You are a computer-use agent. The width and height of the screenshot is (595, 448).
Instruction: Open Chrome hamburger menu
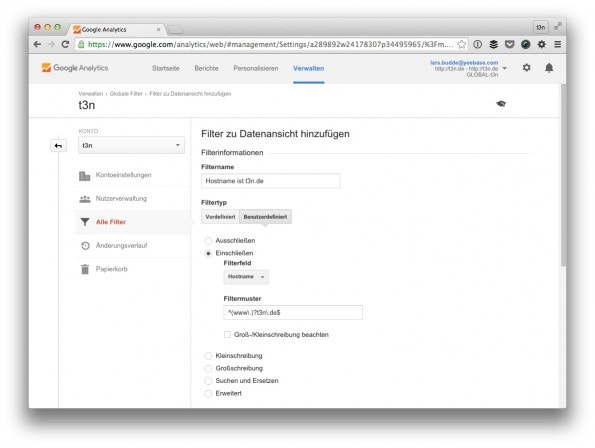[557, 44]
